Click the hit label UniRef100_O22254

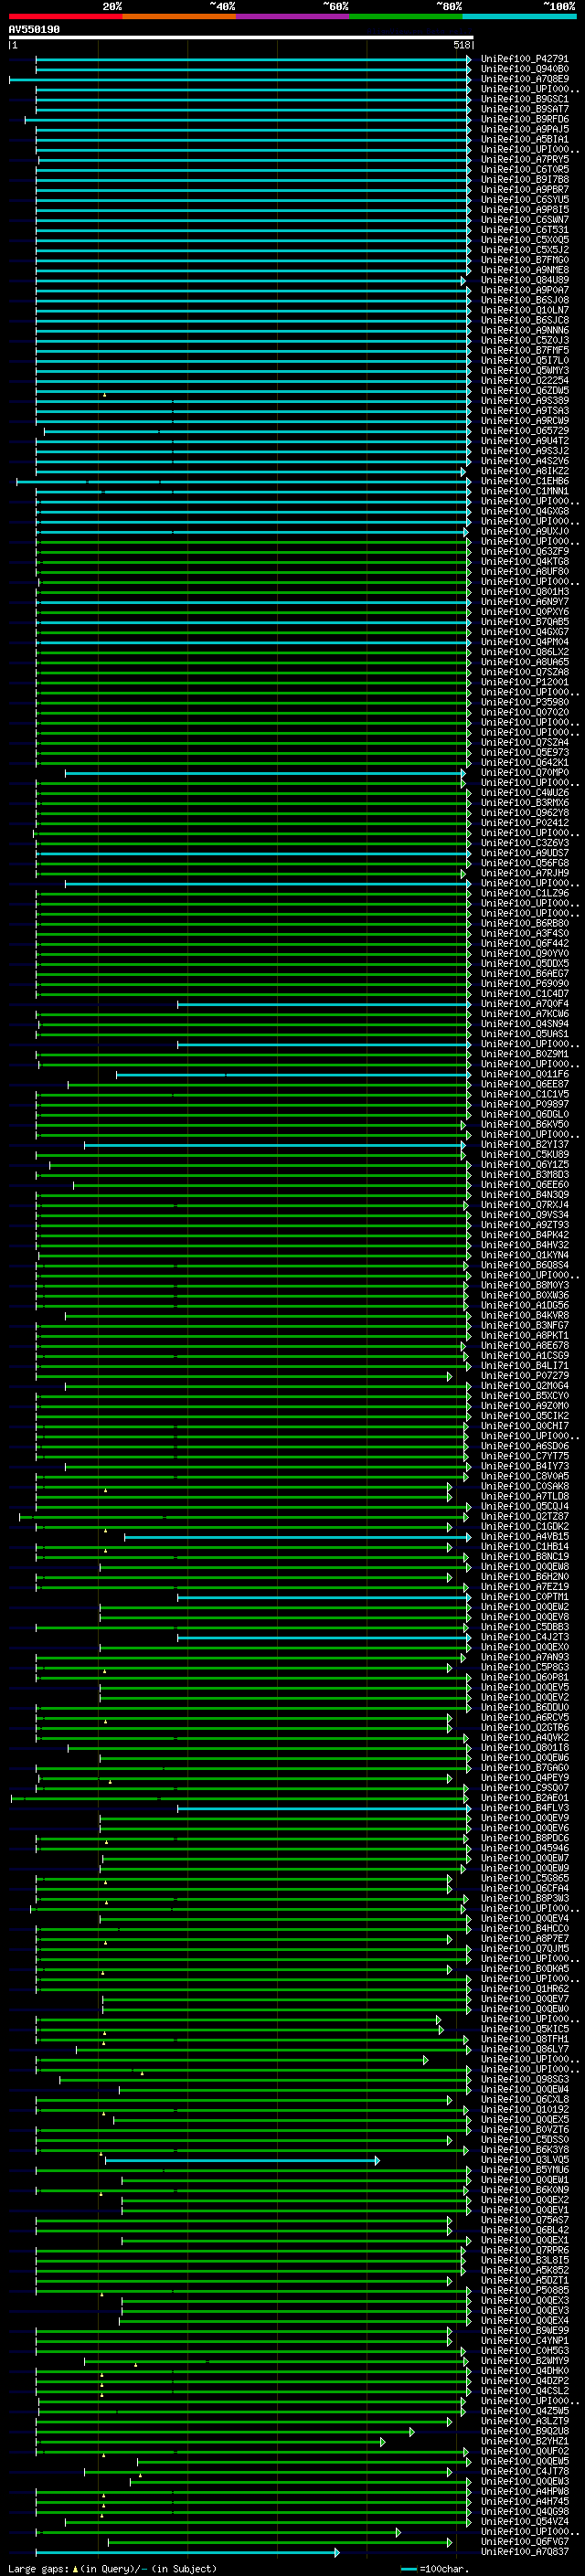click(525, 381)
